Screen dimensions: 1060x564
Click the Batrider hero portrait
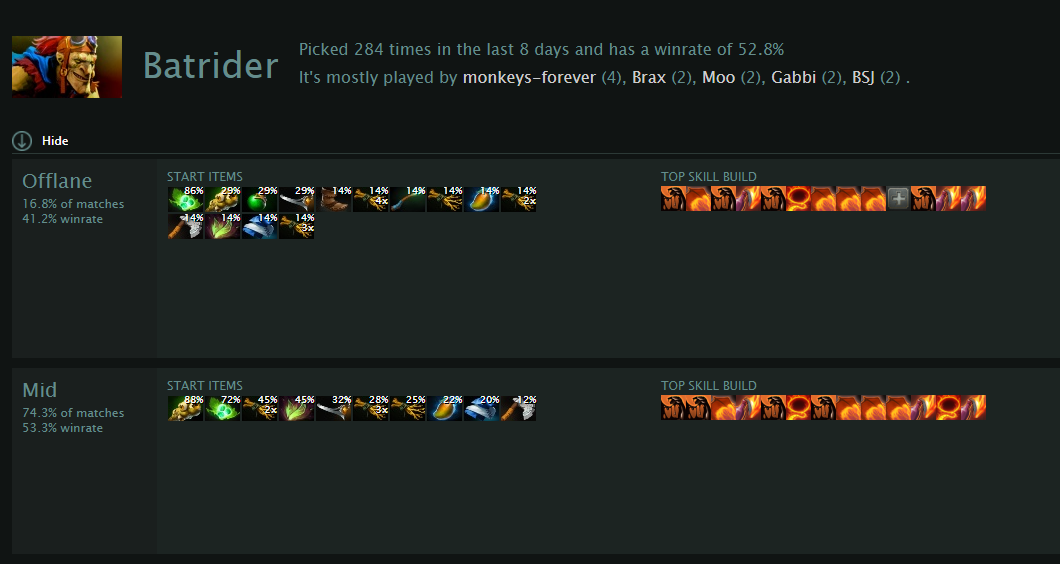(x=67, y=67)
